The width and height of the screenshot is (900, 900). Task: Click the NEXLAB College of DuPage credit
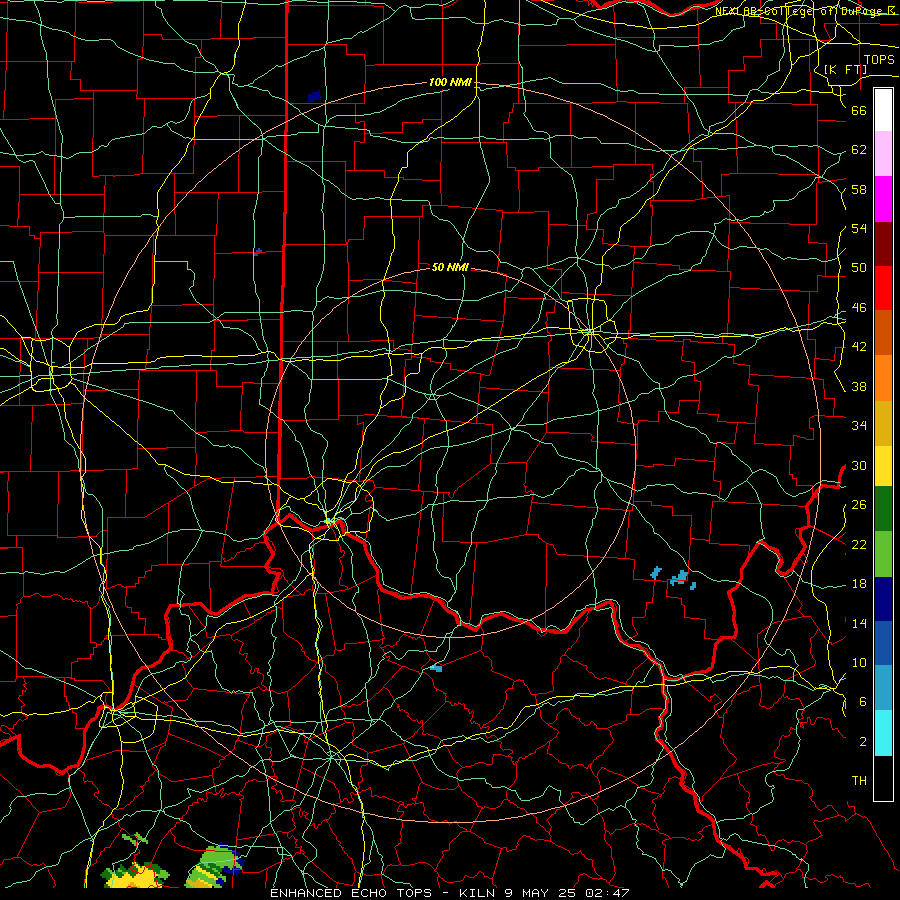pyautogui.click(x=805, y=11)
